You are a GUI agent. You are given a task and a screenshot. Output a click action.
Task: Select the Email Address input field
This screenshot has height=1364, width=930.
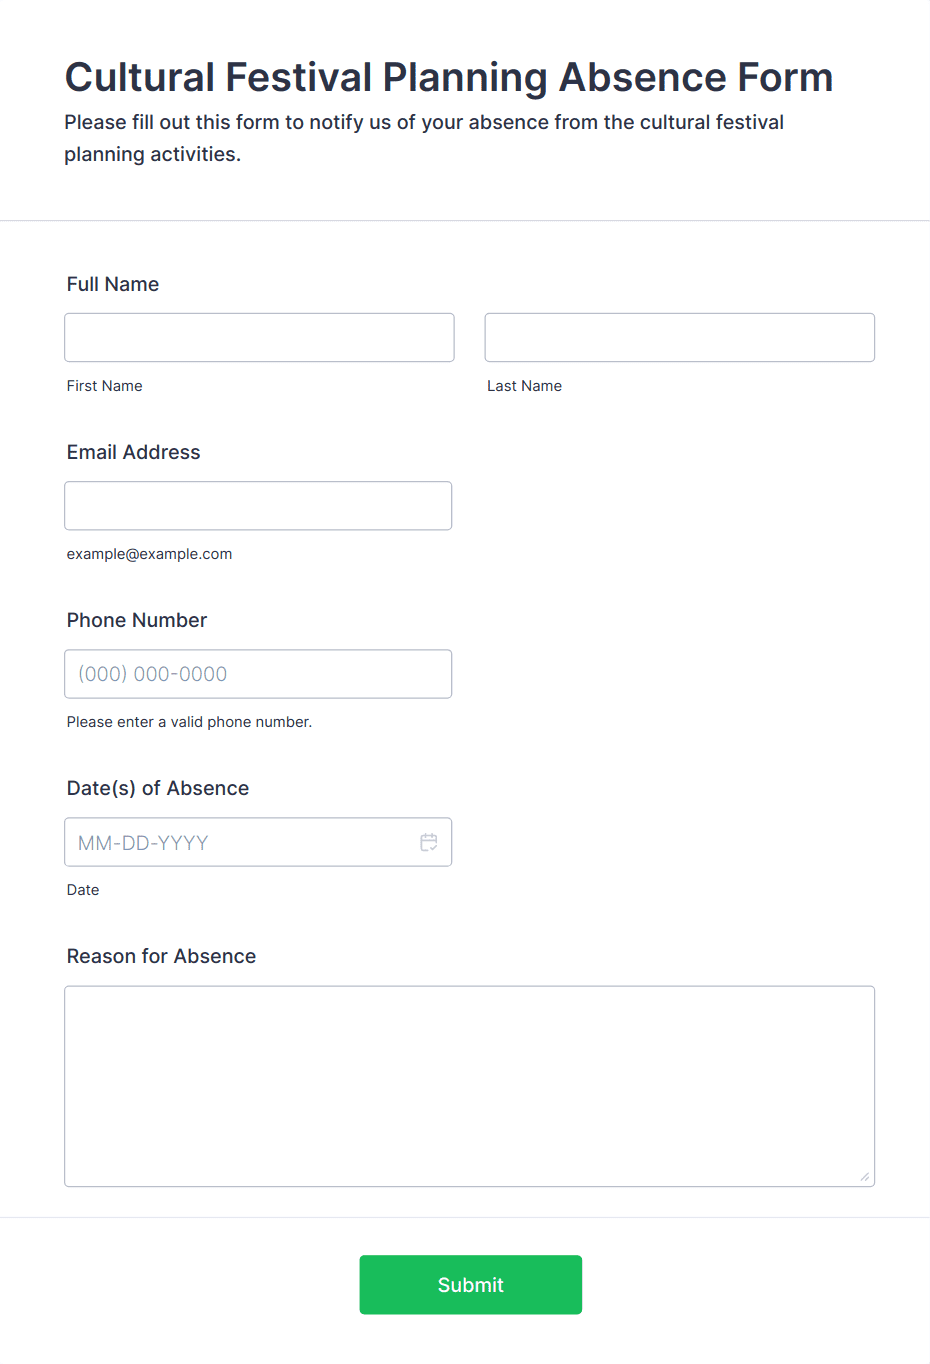pyautogui.click(x=258, y=505)
